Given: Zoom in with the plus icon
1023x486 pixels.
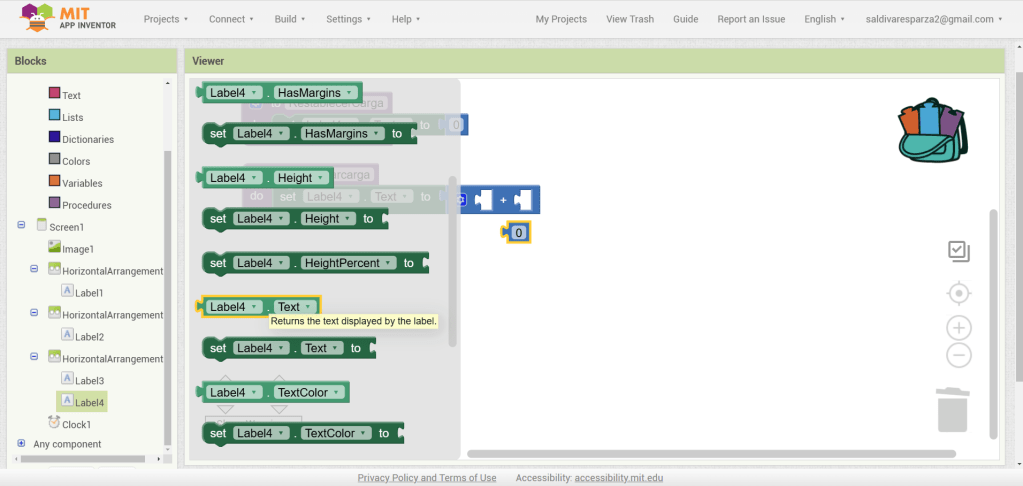Looking at the screenshot, I should [x=958, y=328].
